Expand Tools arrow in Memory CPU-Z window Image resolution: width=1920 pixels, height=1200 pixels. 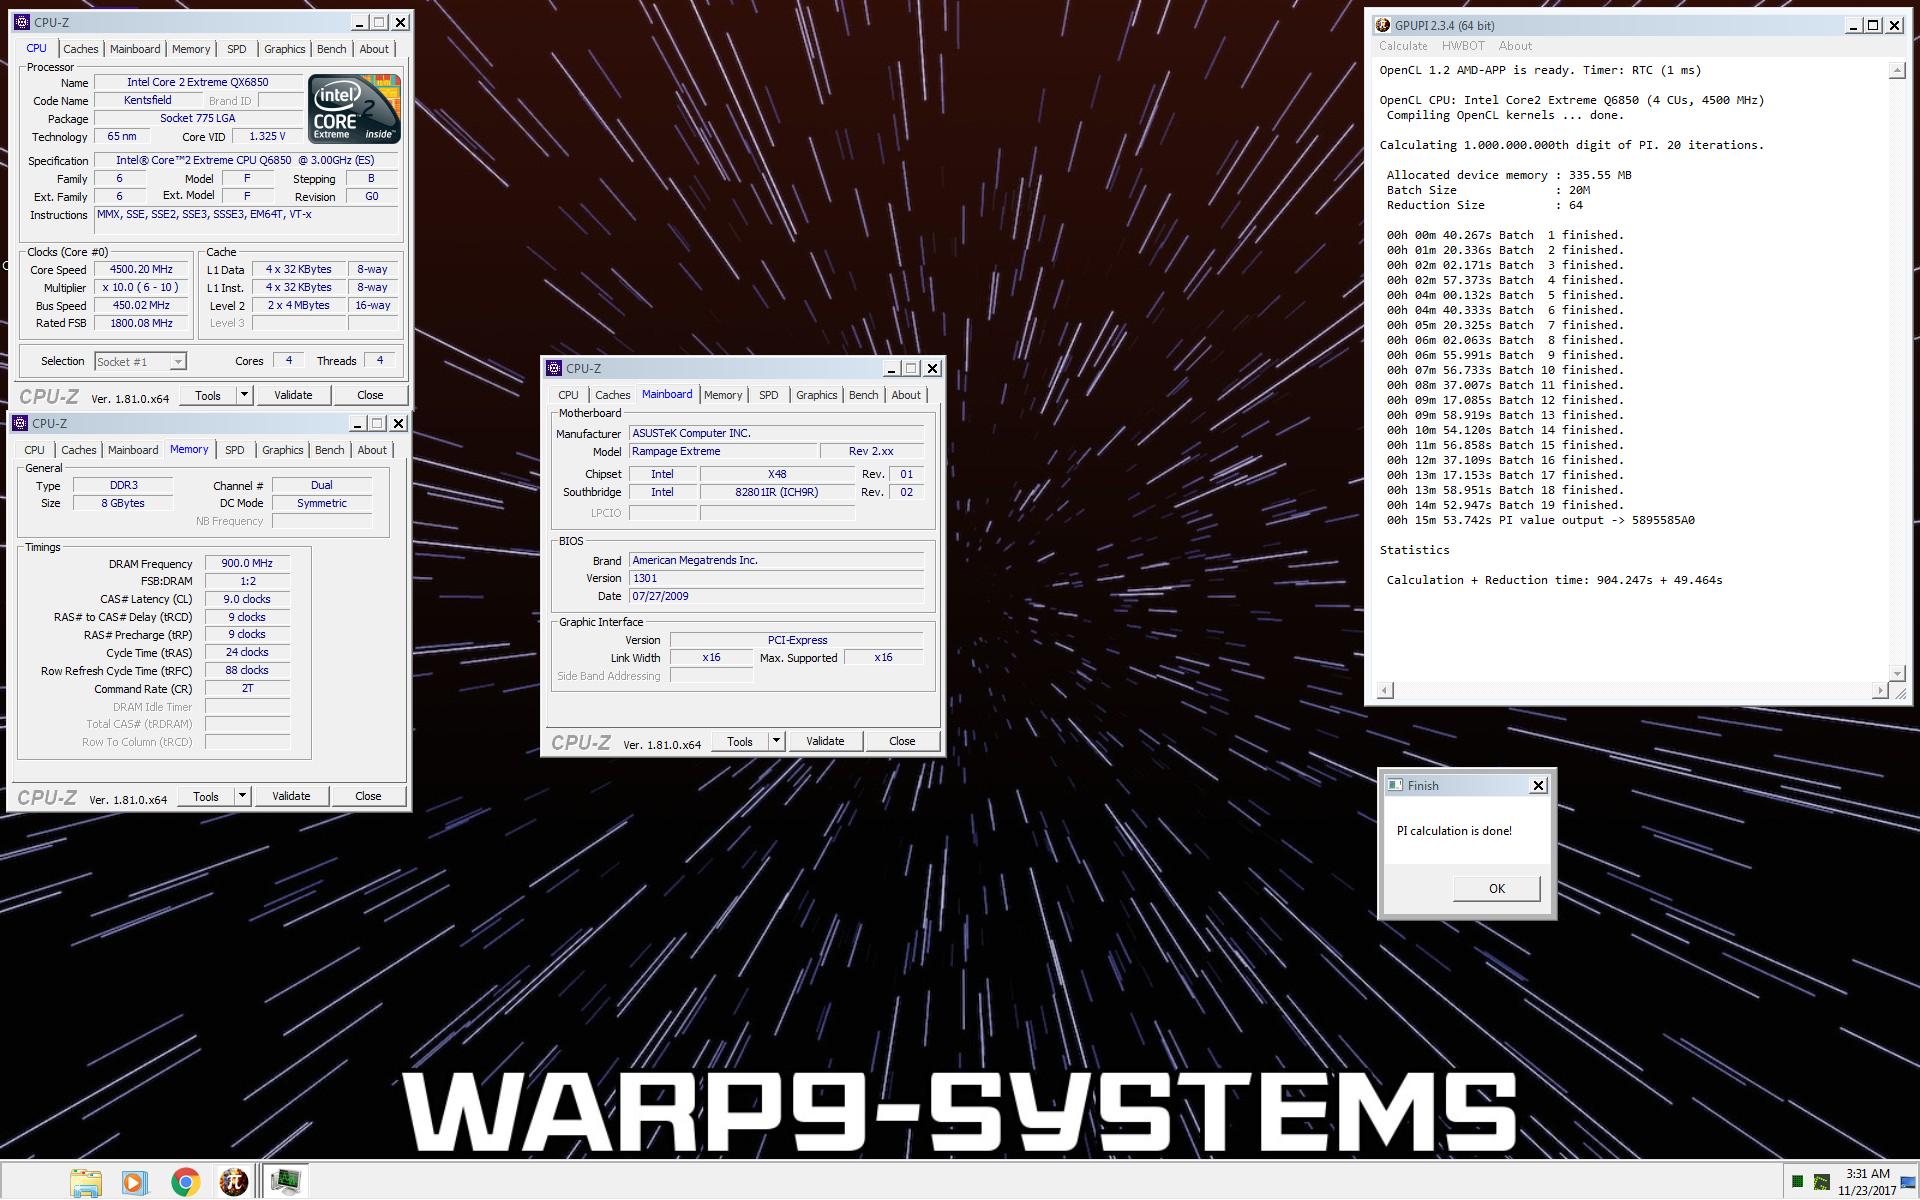tap(241, 796)
